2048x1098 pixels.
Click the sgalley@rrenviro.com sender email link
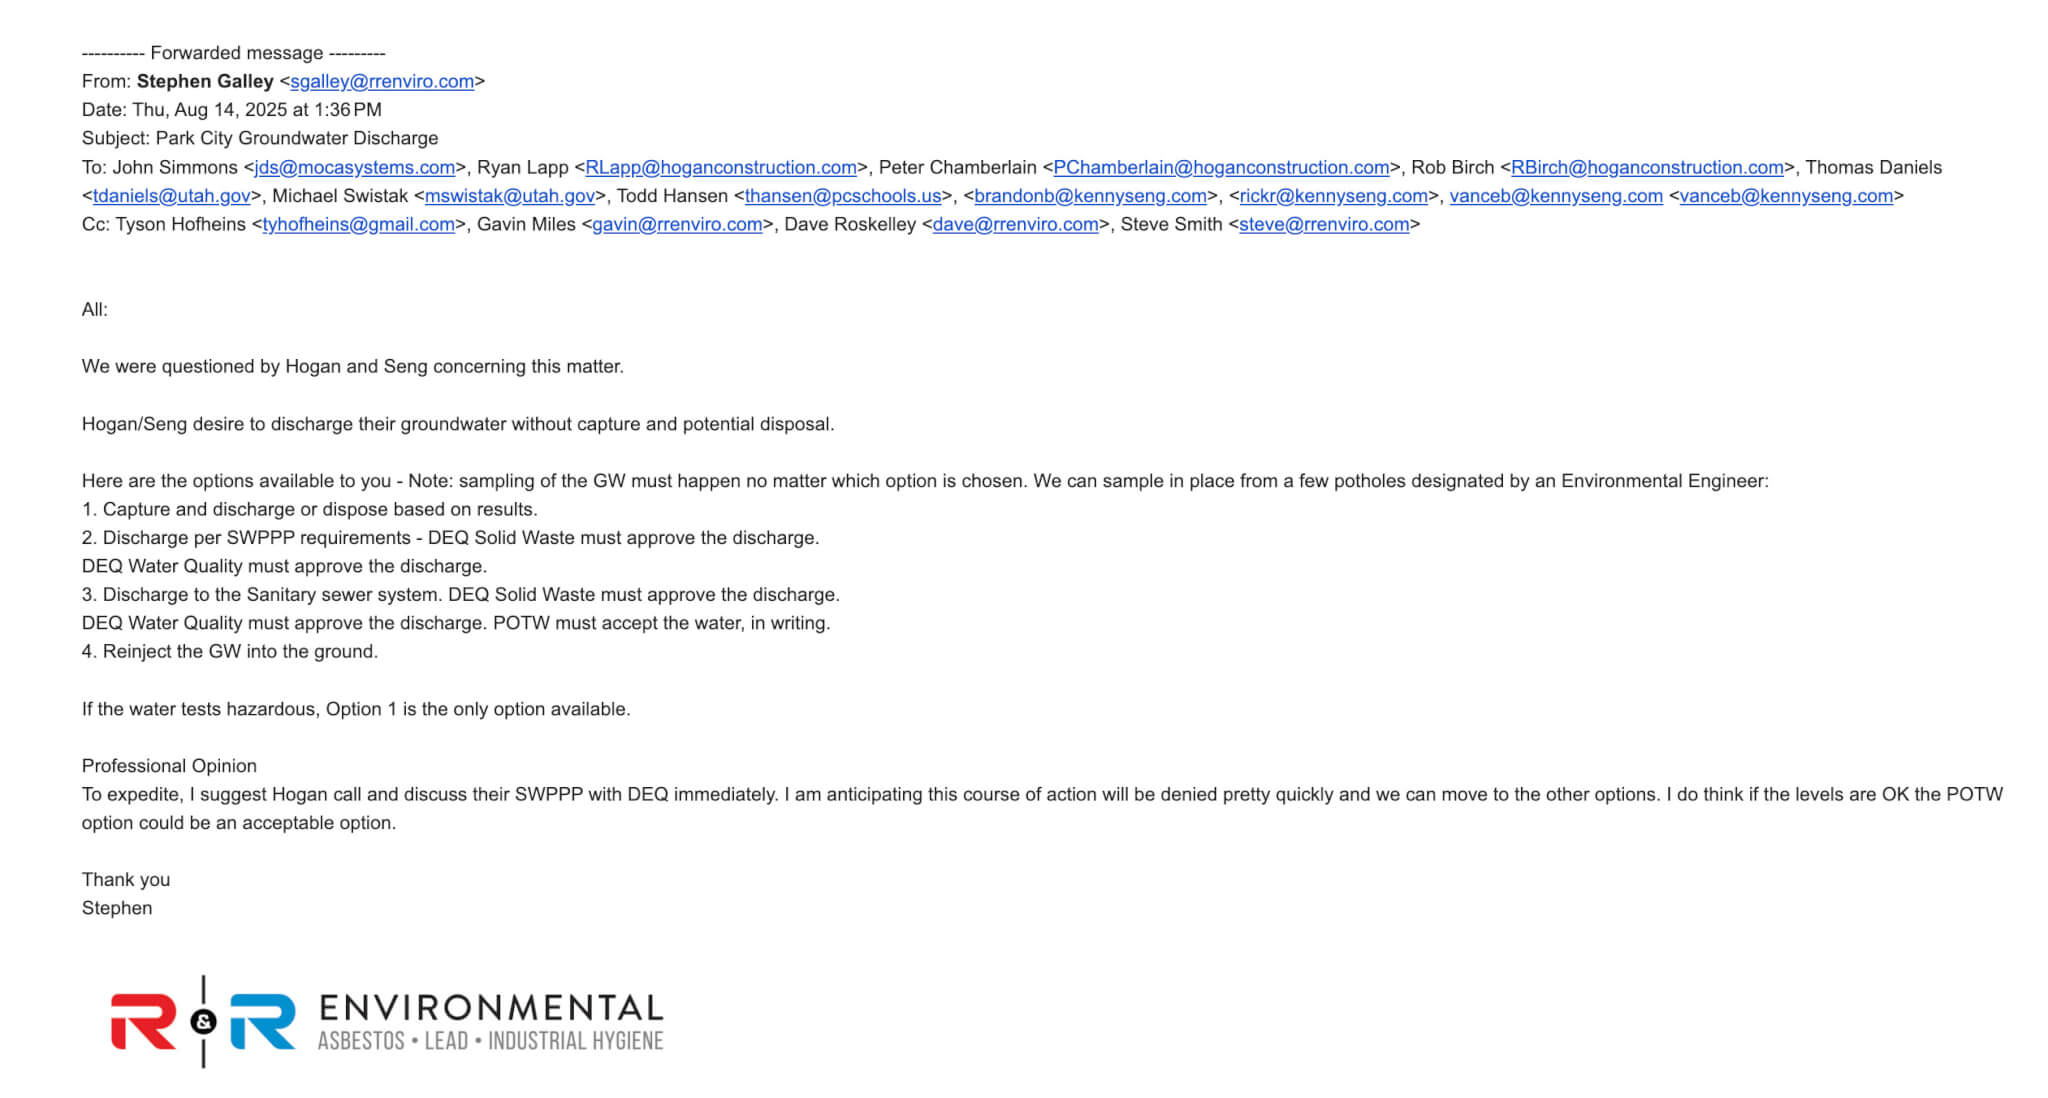381,81
